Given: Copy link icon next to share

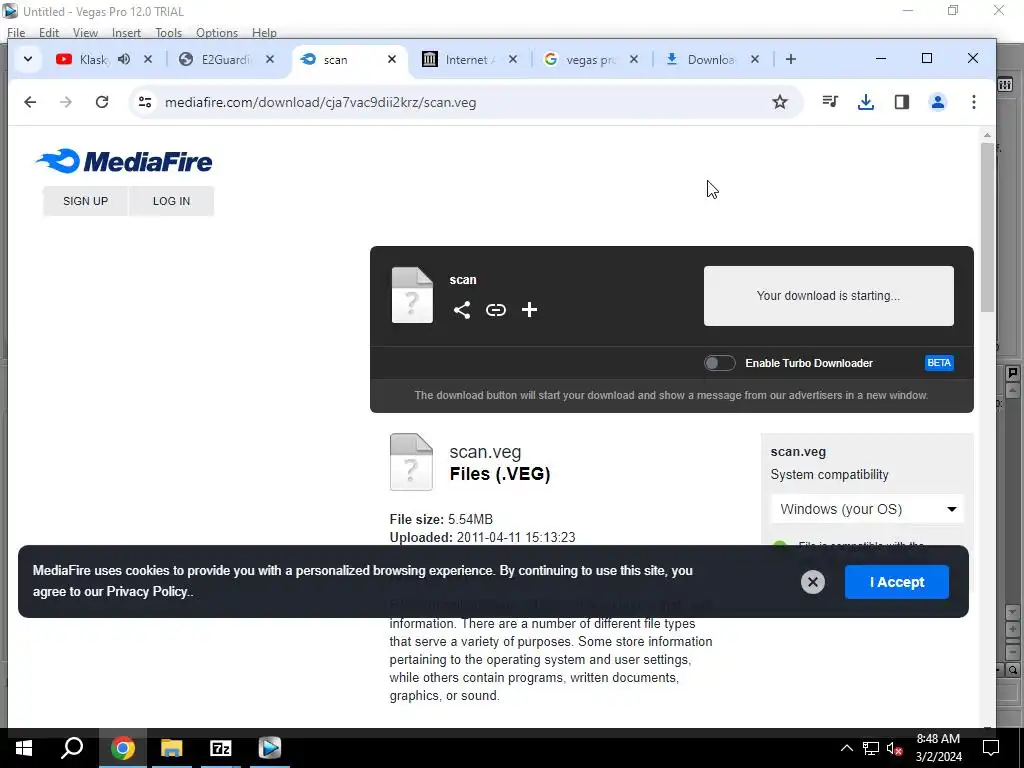Looking at the screenshot, I should (496, 310).
